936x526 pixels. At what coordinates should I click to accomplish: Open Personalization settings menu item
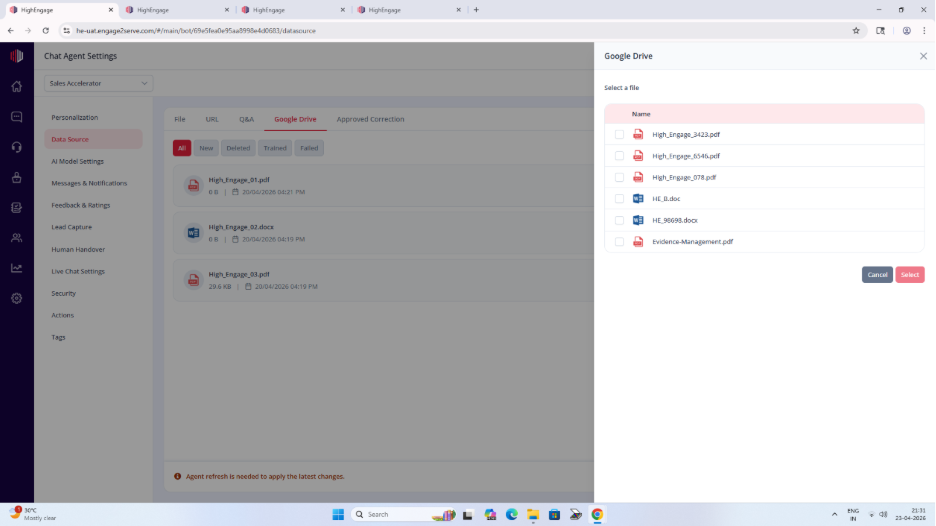[75, 118]
